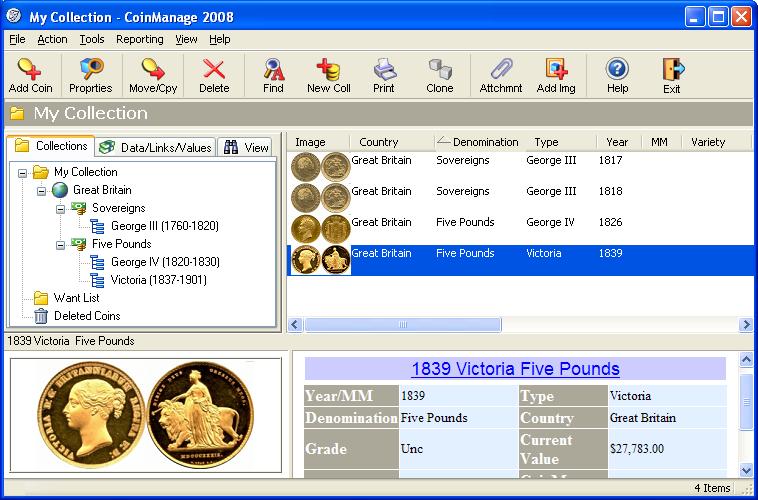Click the list scroll left arrow
The height and width of the screenshot is (500, 758).
[x=295, y=324]
